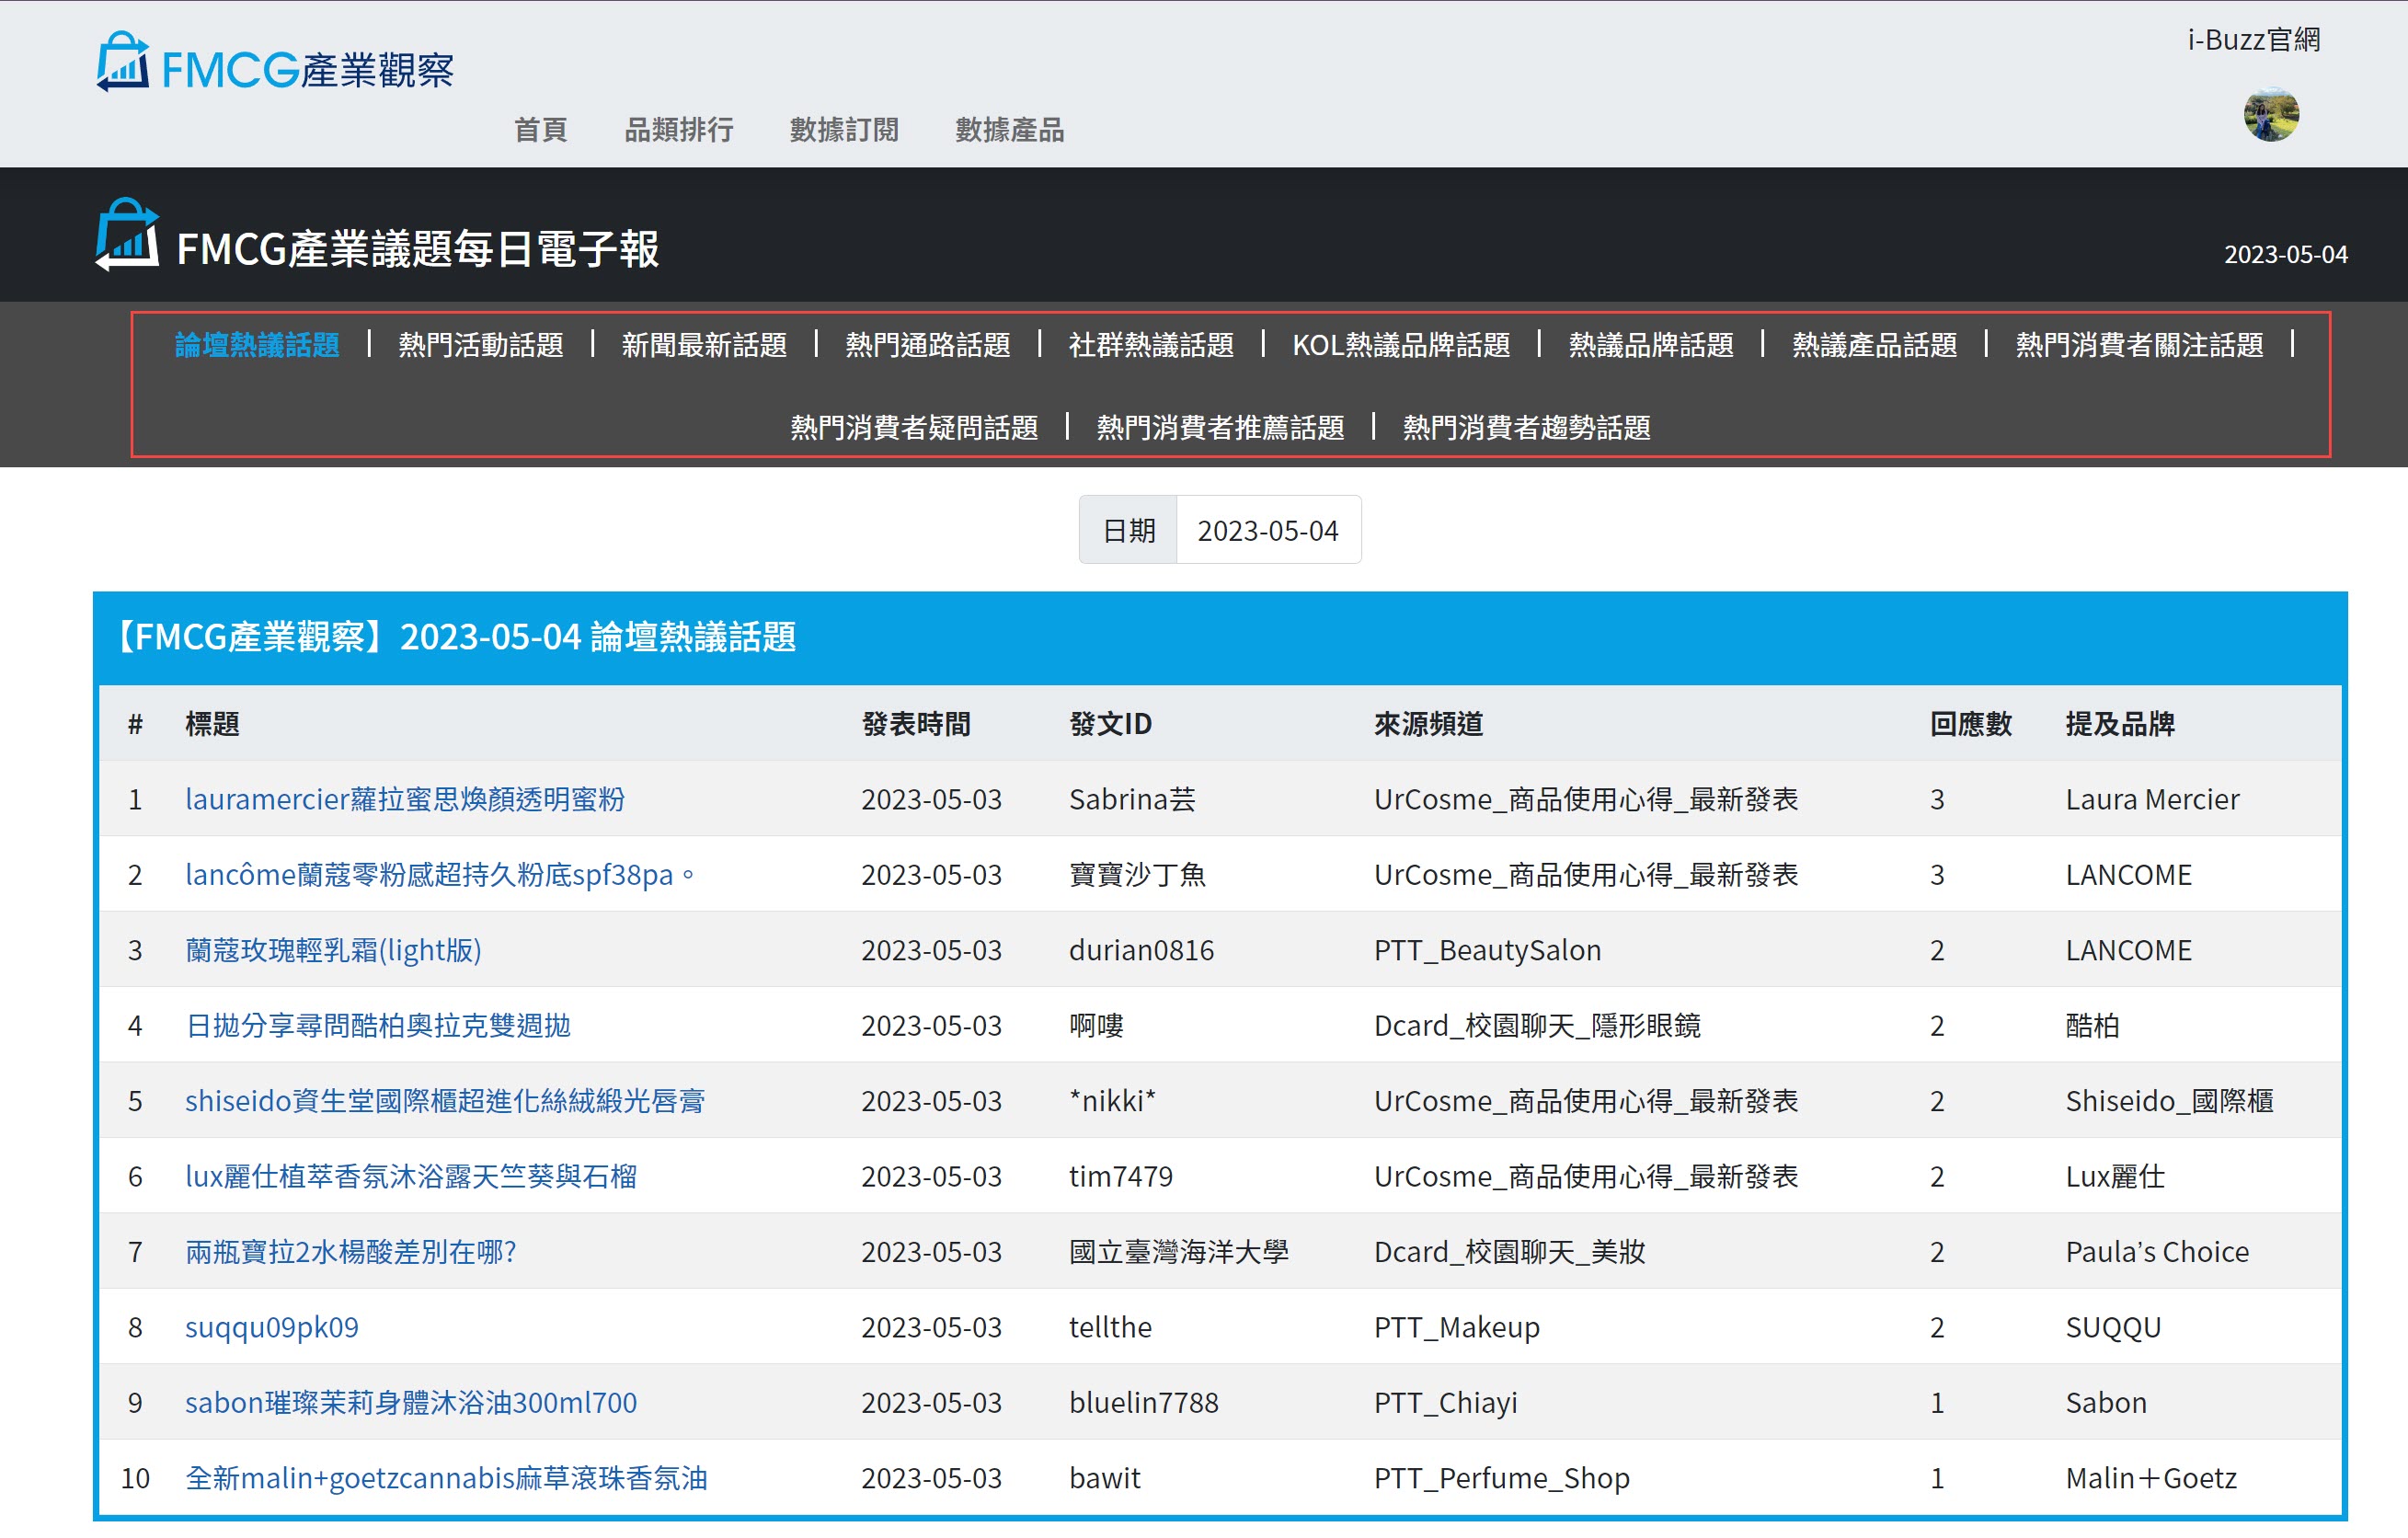Switch to the KOL熱議品牌話題 tab
The width and height of the screenshot is (2408, 1538).
pyautogui.click(x=1401, y=345)
